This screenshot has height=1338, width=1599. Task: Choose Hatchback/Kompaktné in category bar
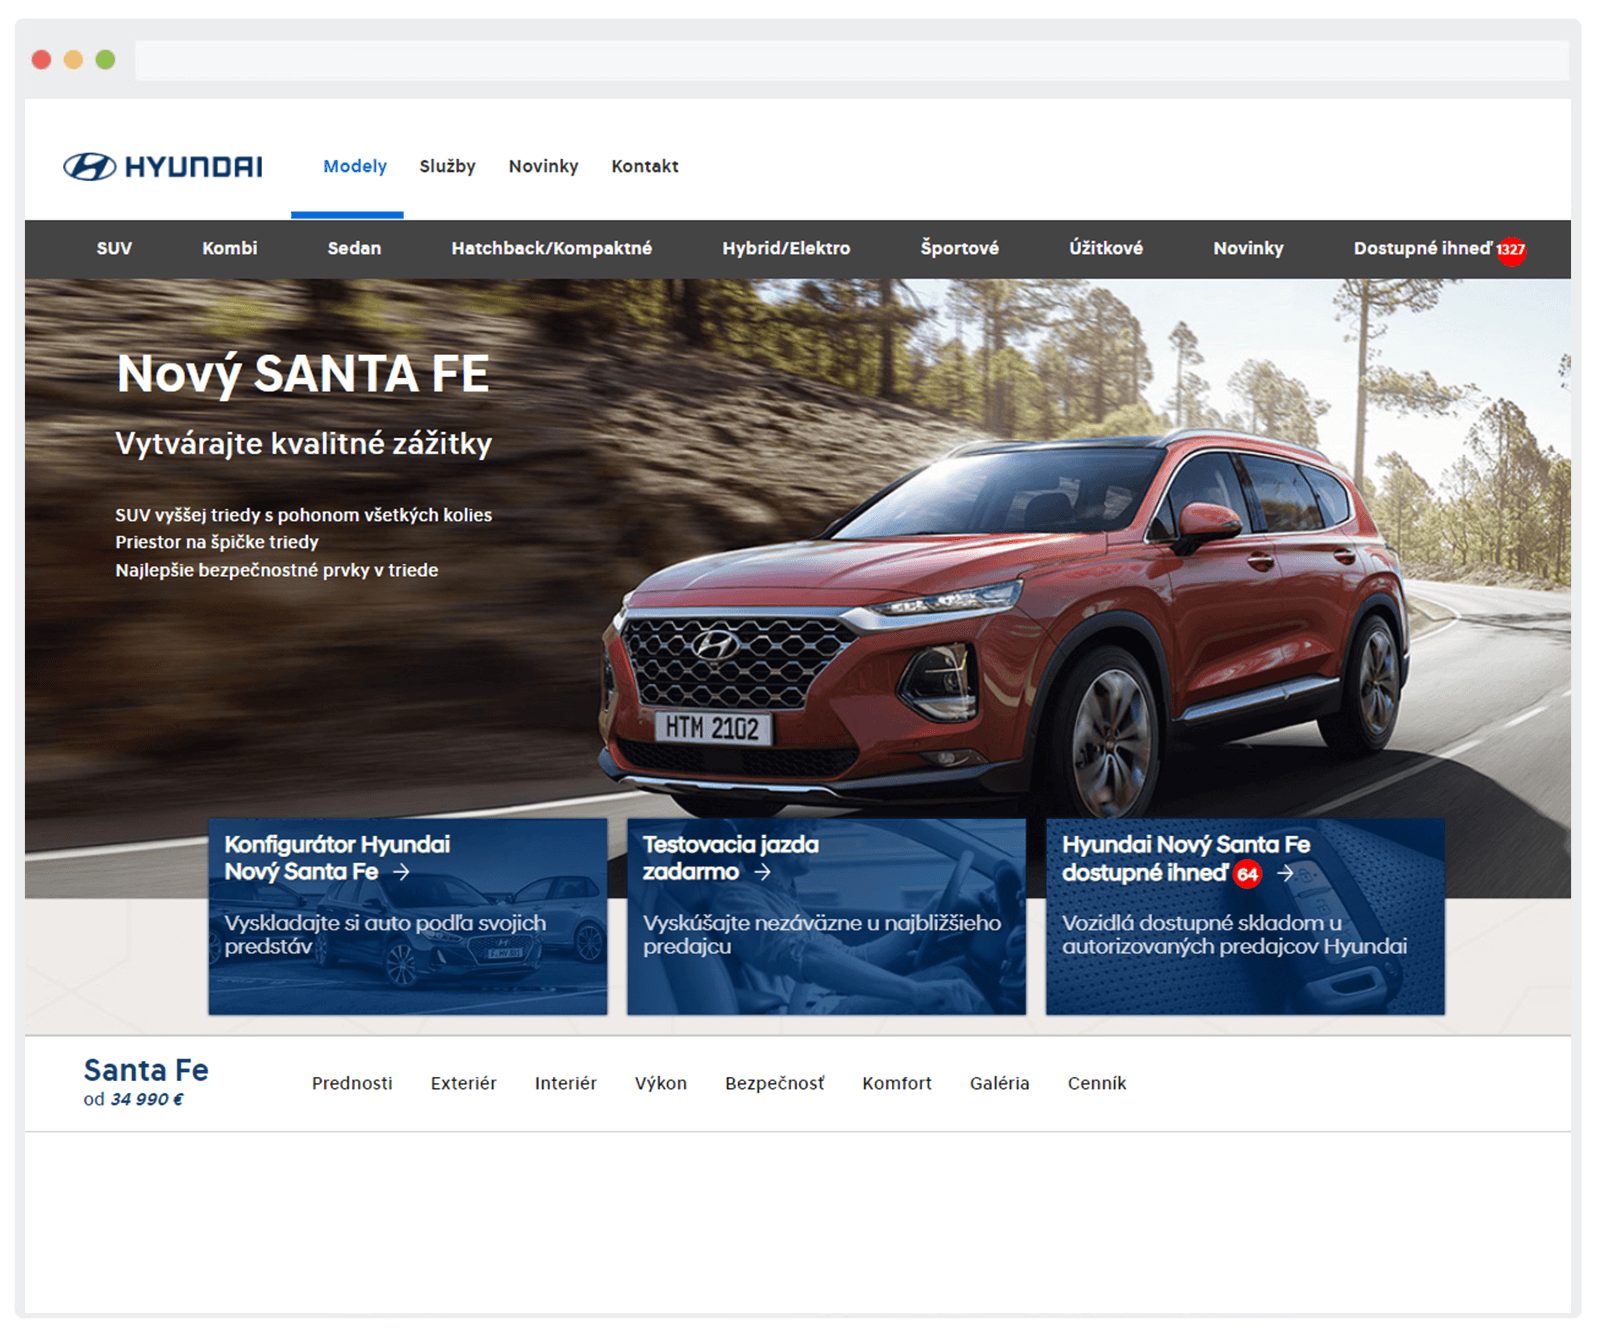[551, 248]
